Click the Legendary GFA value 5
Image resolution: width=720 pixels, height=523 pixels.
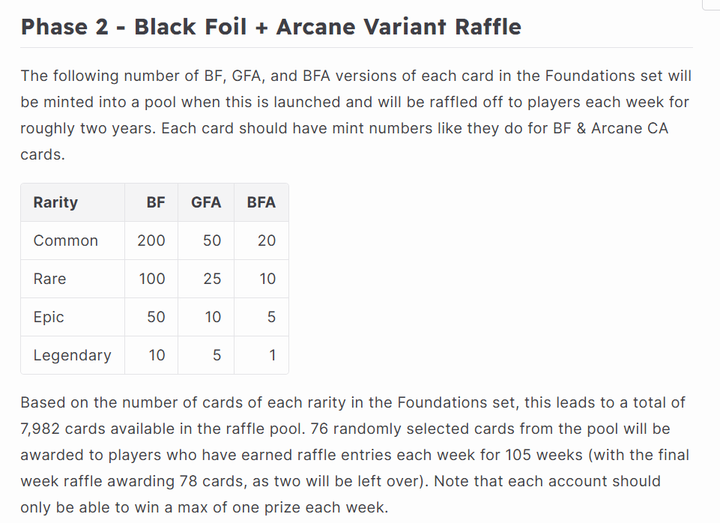217,355
